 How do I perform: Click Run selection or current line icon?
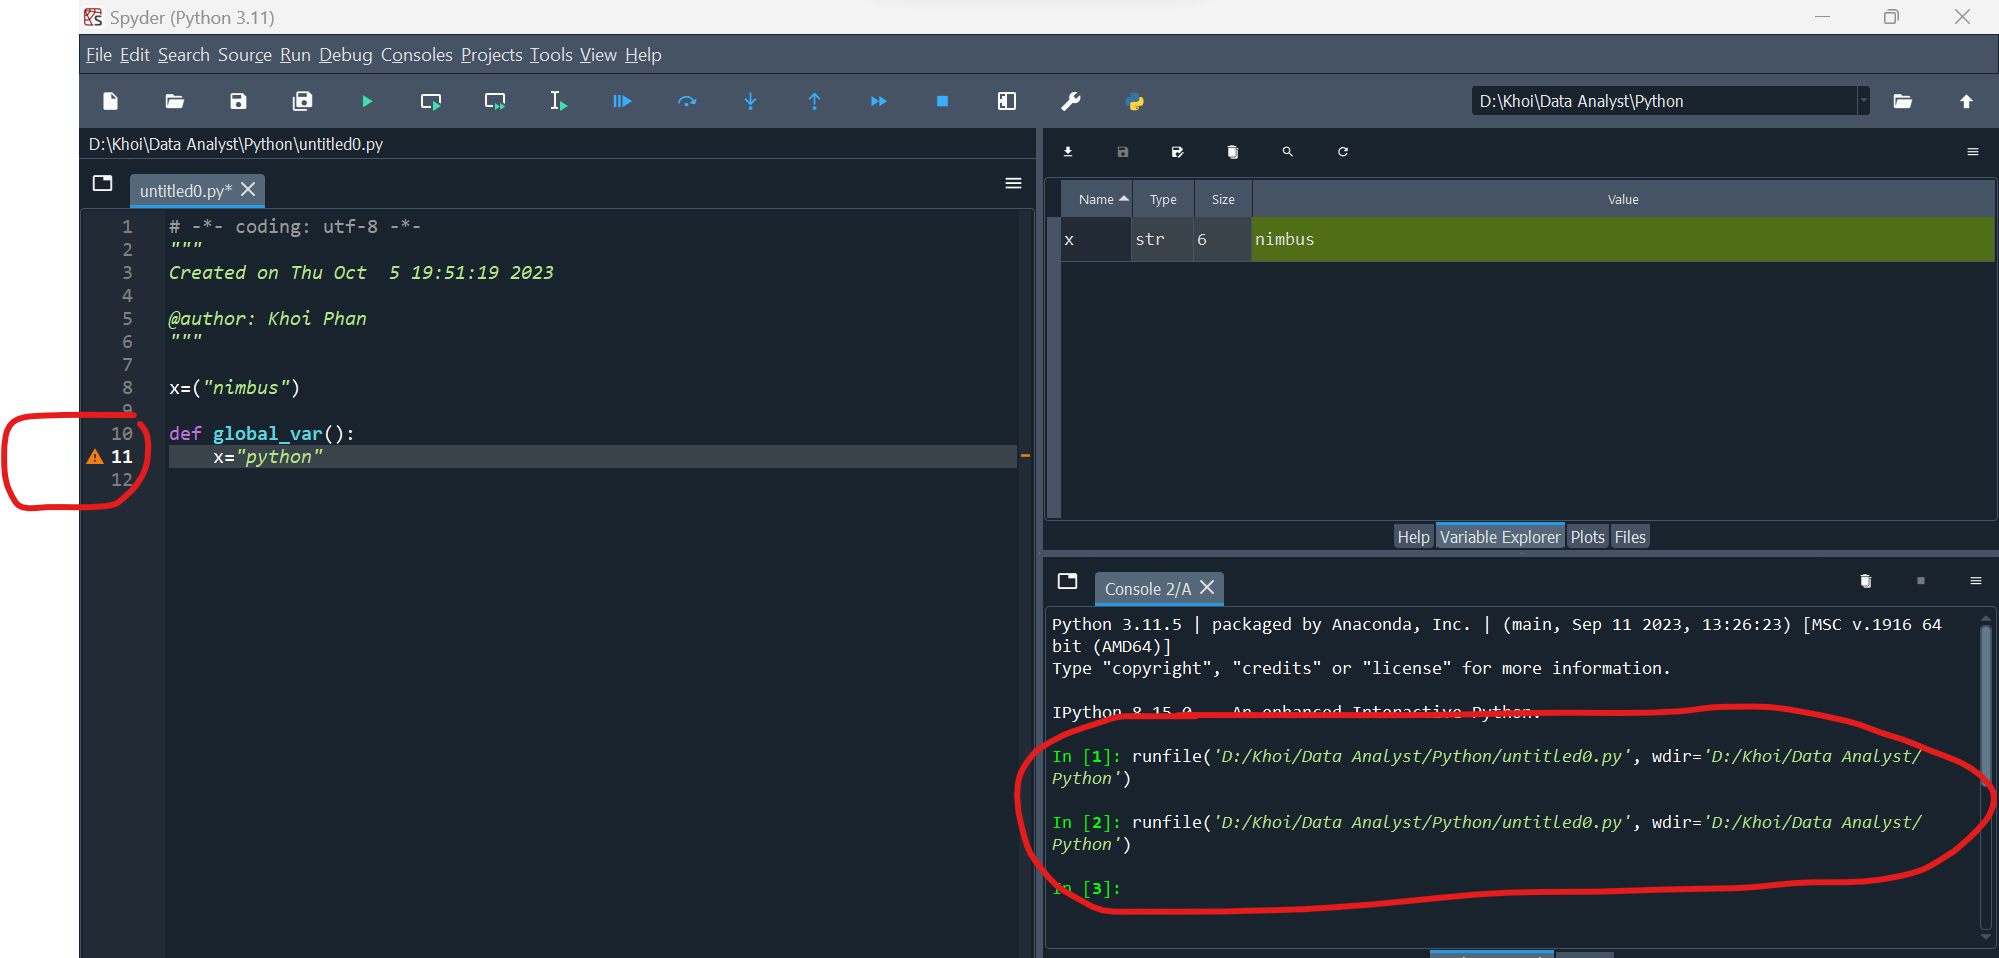[558, 101]
